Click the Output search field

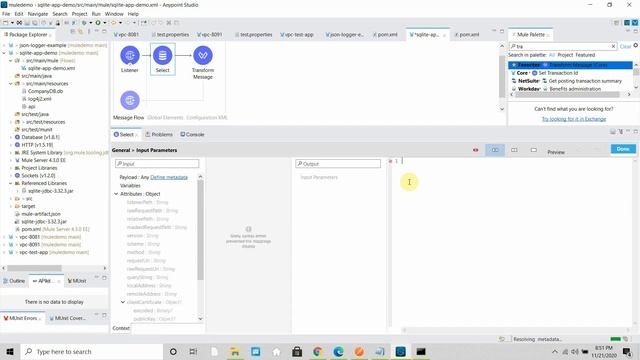coord(338,164)
